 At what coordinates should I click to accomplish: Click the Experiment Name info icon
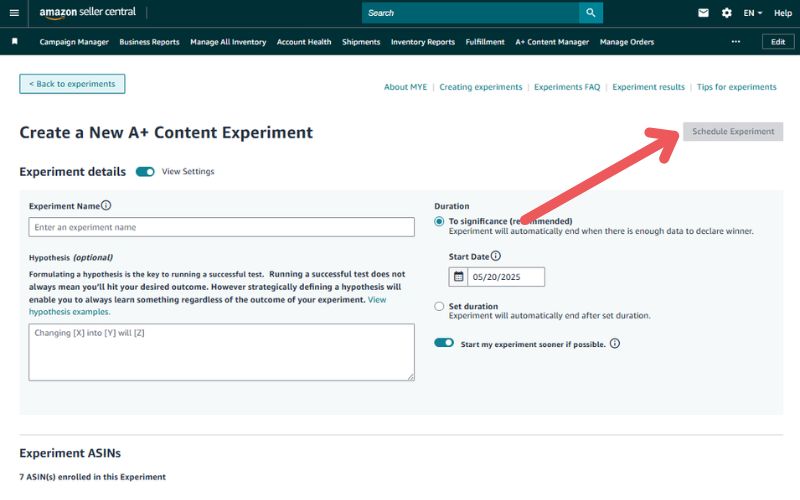(x=106, y=205)
